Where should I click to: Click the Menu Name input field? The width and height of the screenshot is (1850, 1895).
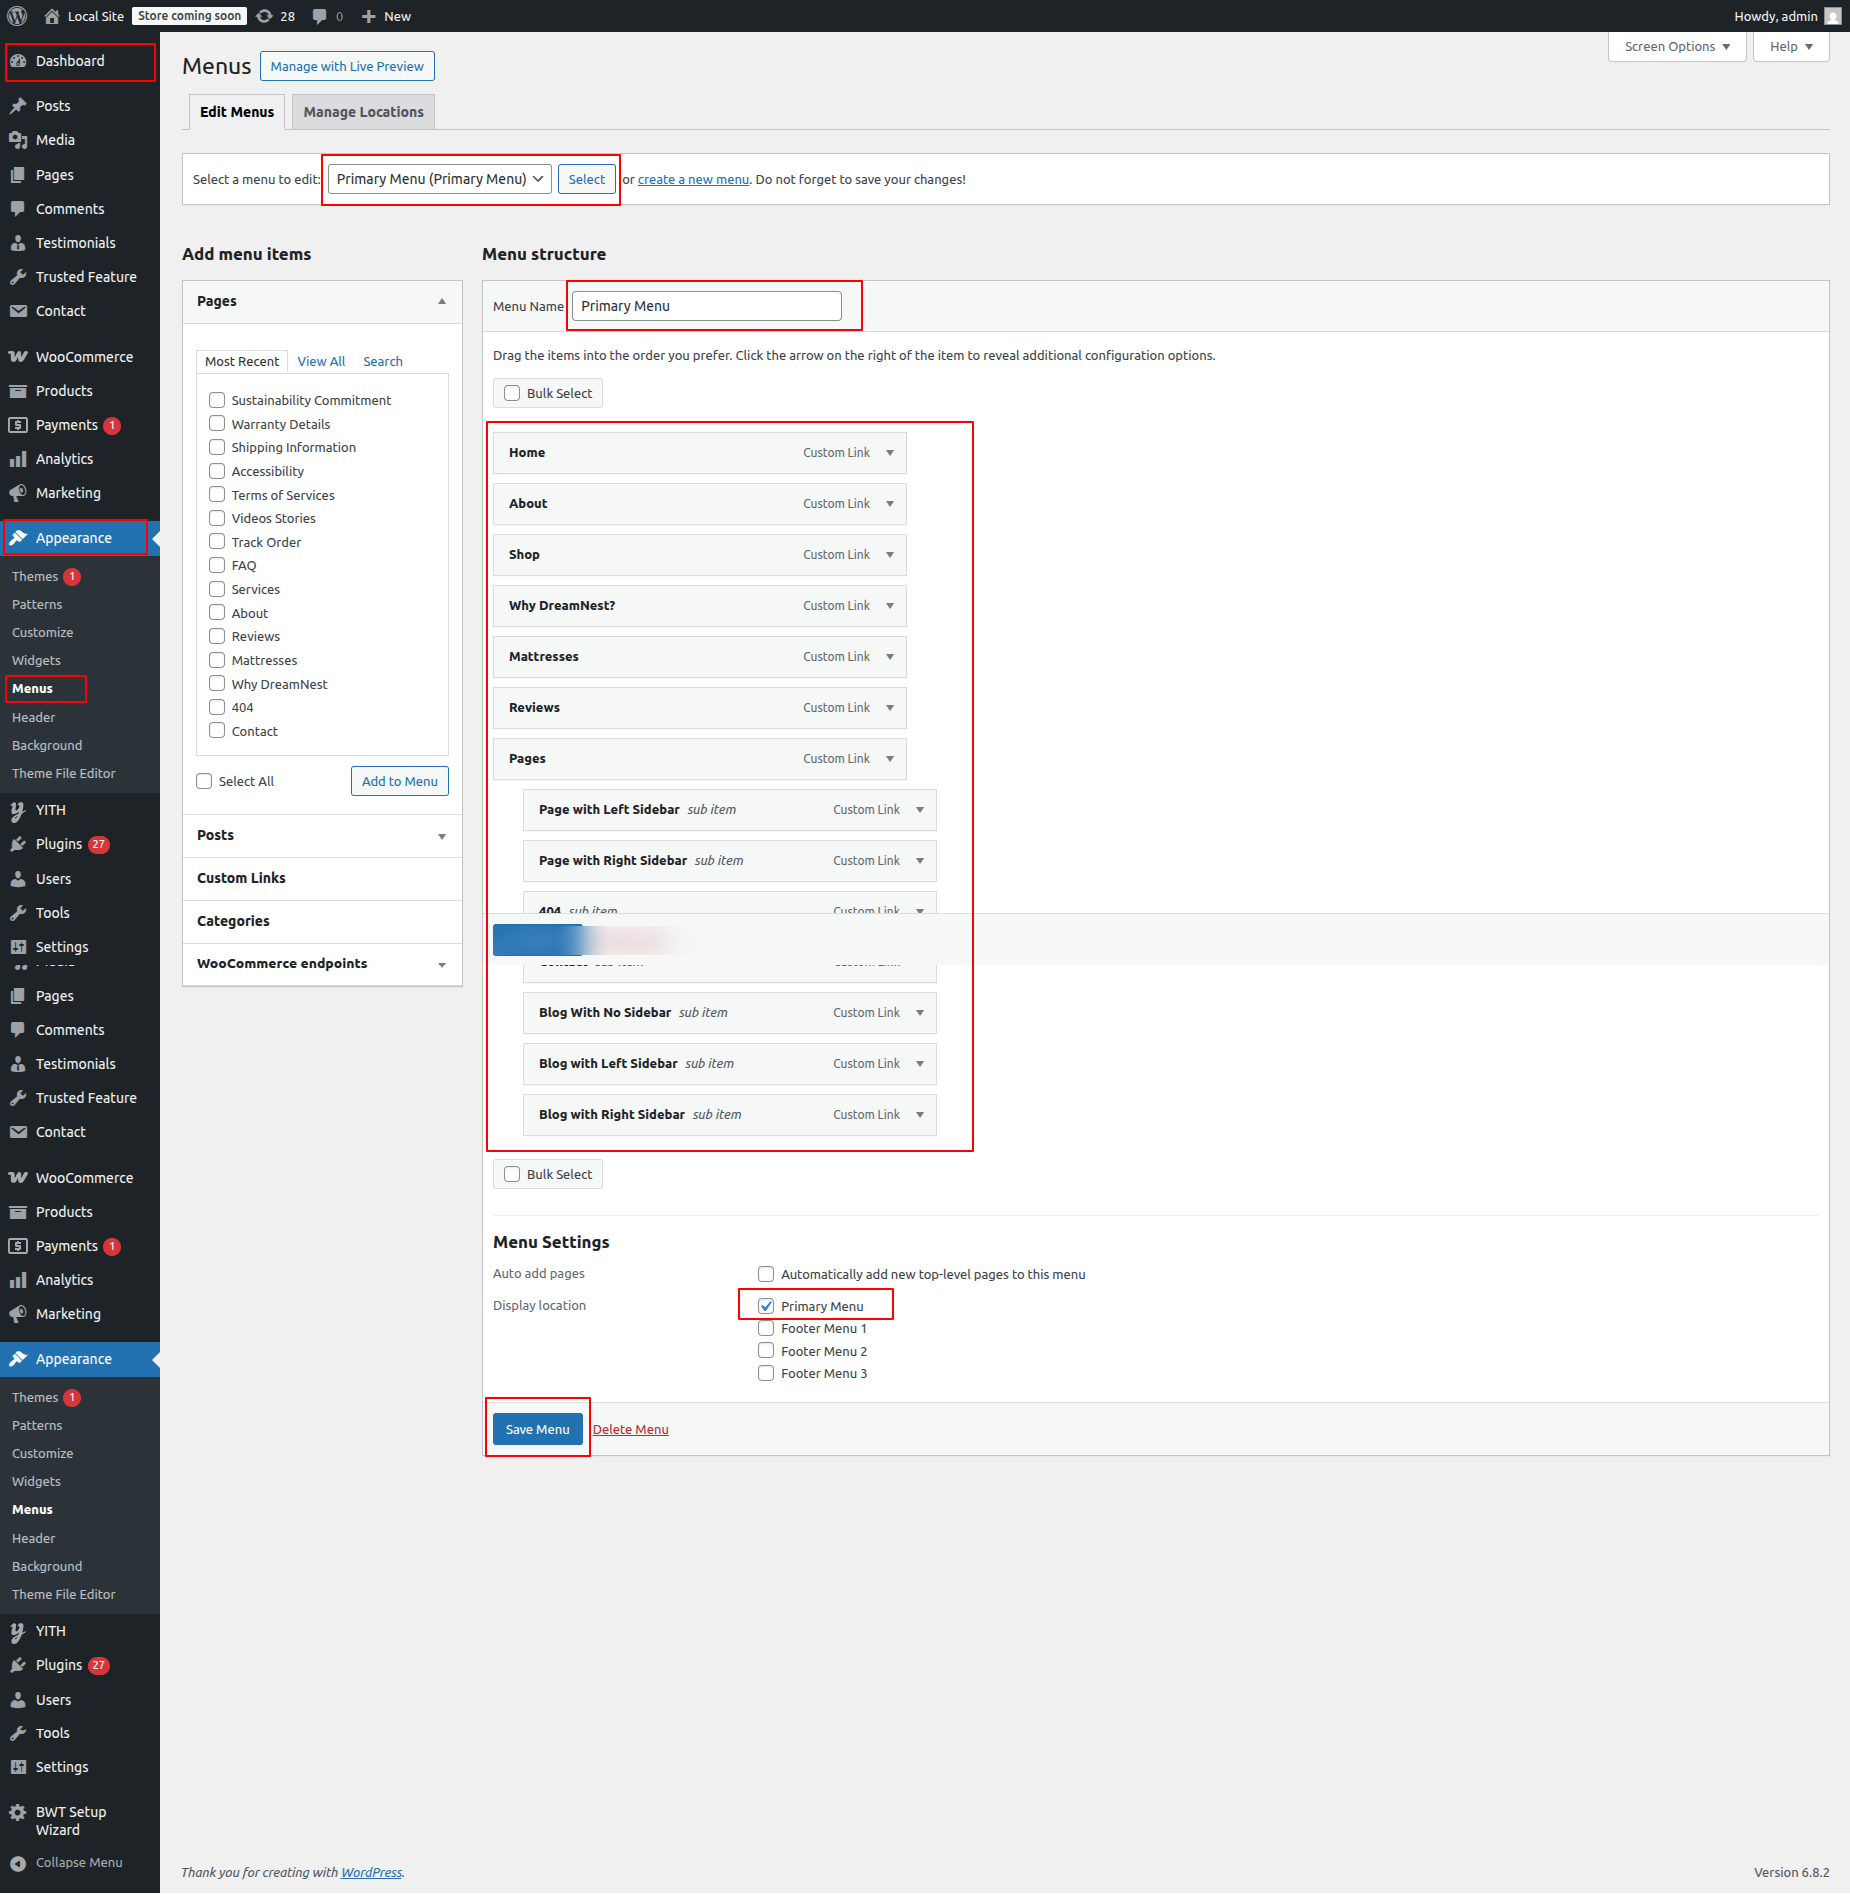coord(706,306)
